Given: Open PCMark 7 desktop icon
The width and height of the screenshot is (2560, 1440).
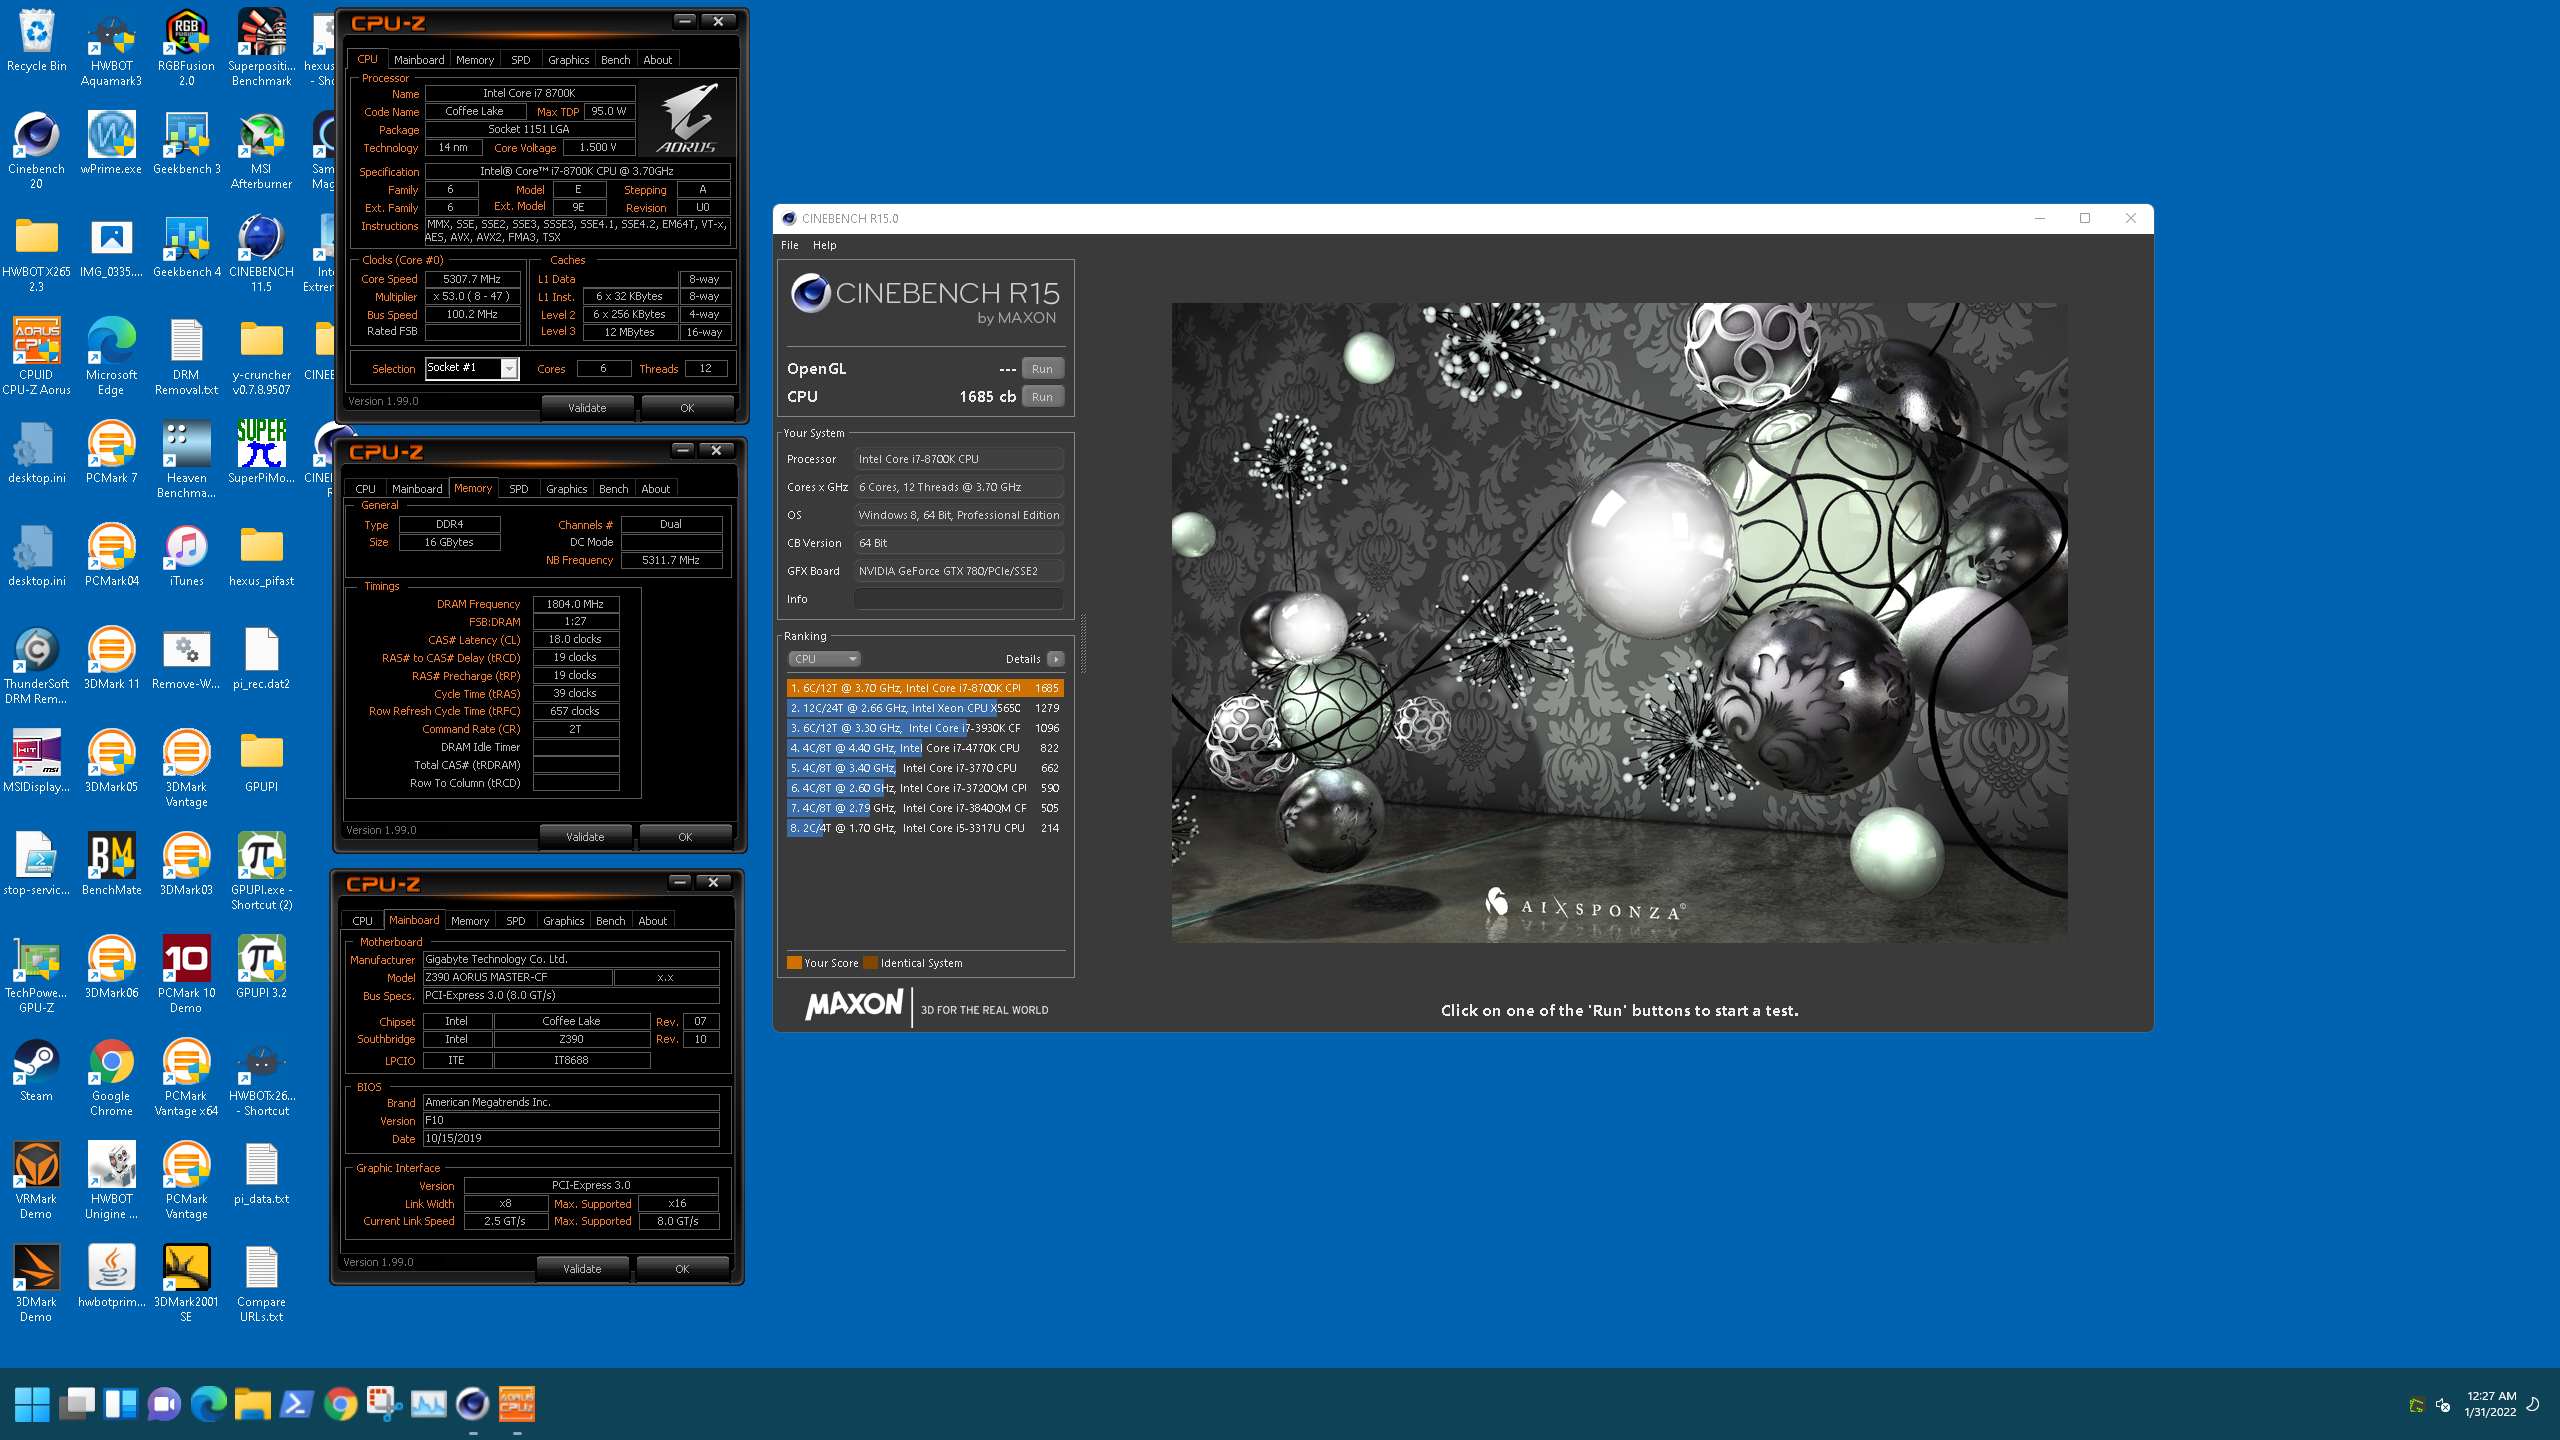Looking at the screenshot, I should [111, 452].
